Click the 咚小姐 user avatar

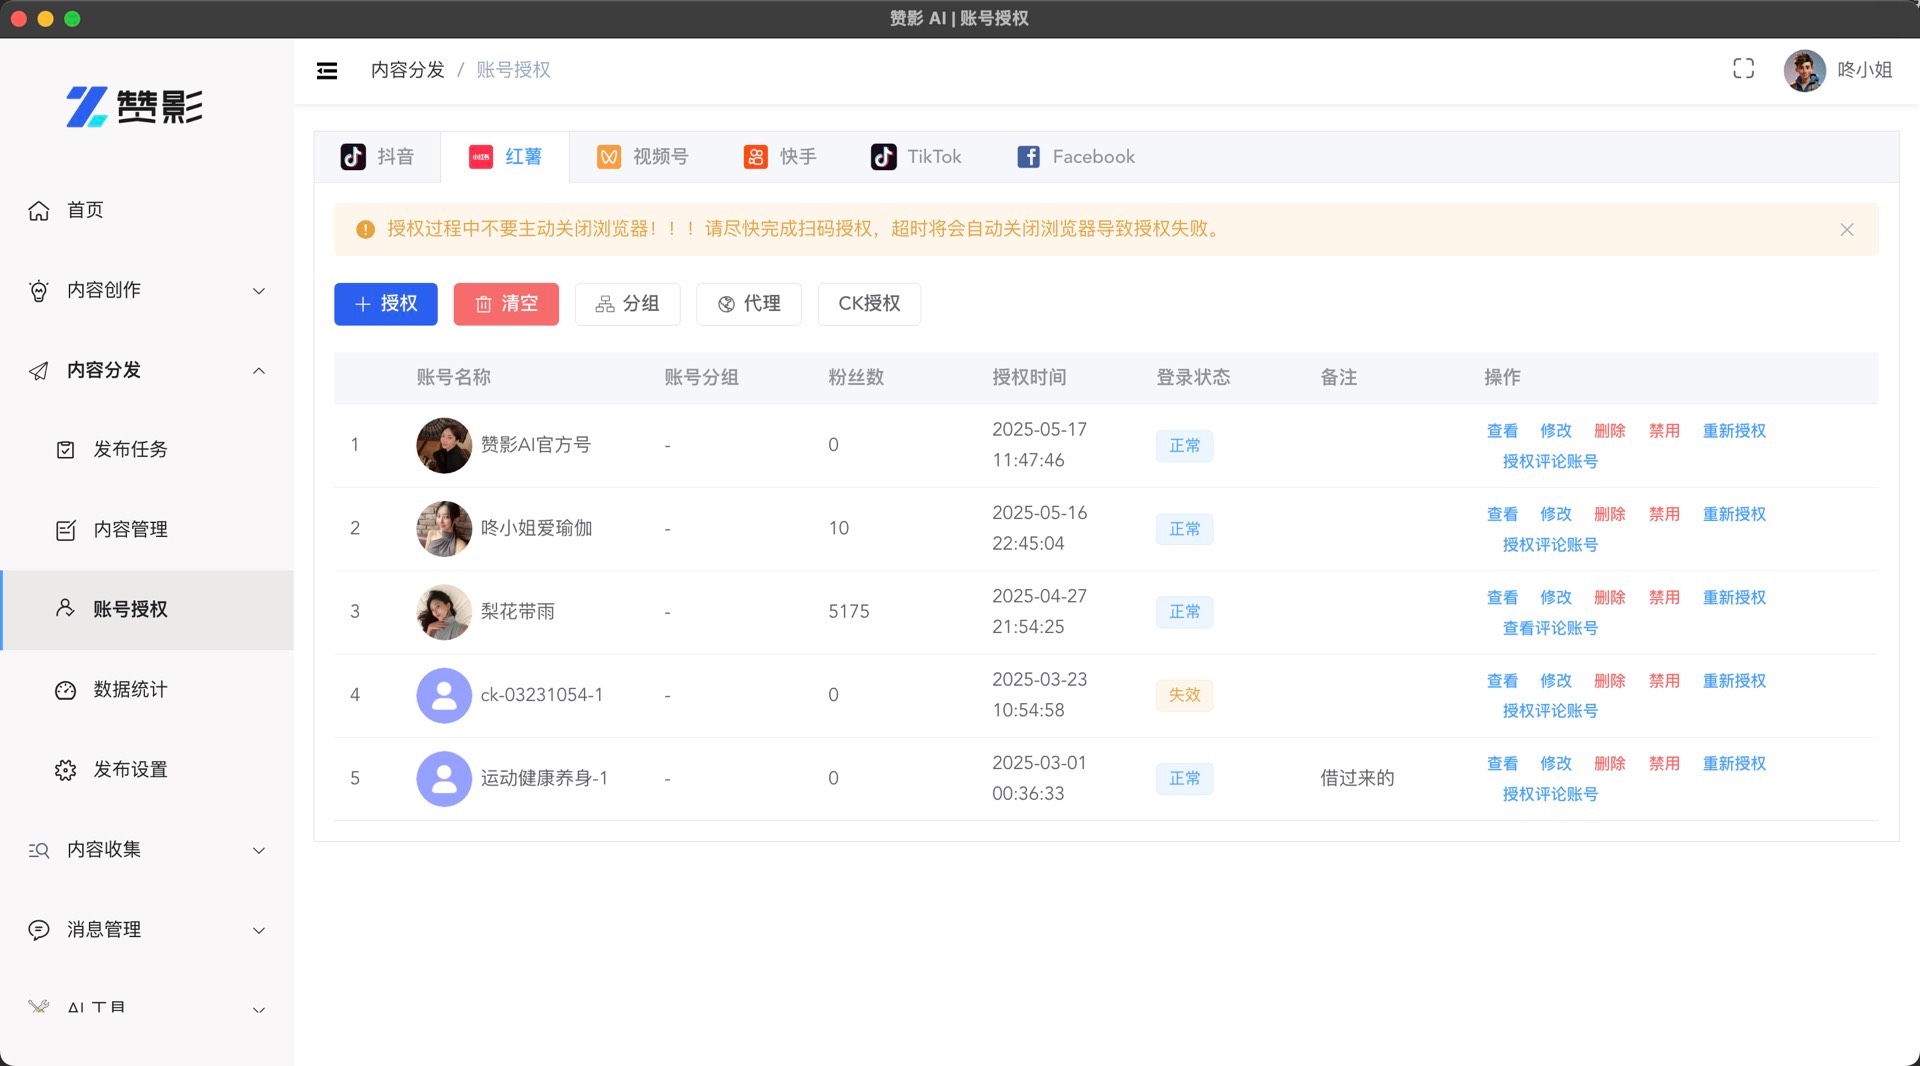[x=1804, y=70]
